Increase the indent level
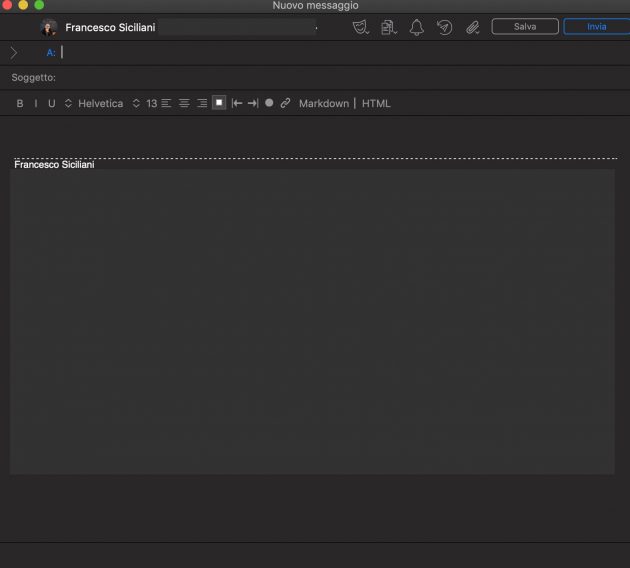Viewport: 630px width, 568px height. click(253, 104)
